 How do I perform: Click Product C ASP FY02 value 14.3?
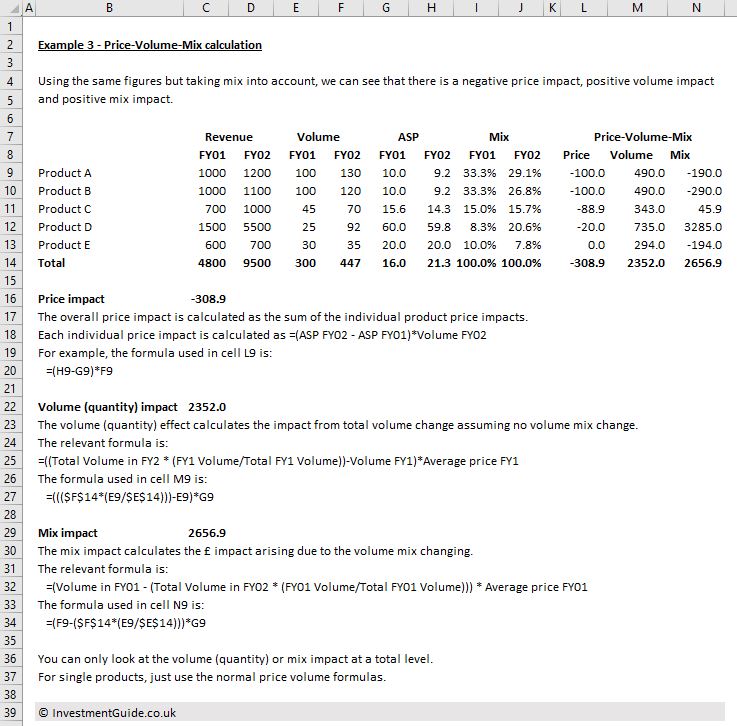click(439, 209)
